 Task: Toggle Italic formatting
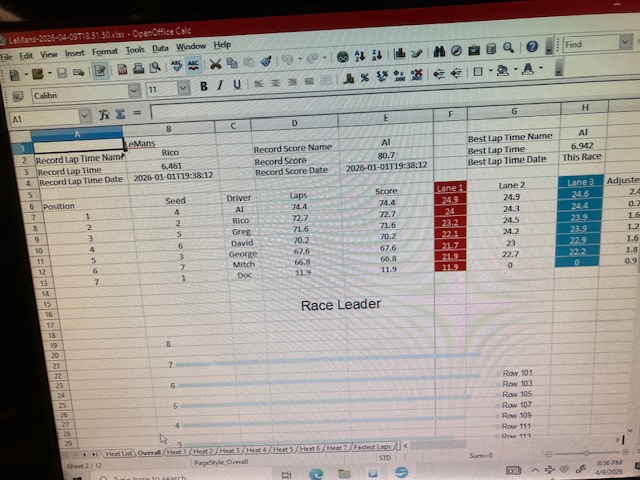tap(220, 86)
